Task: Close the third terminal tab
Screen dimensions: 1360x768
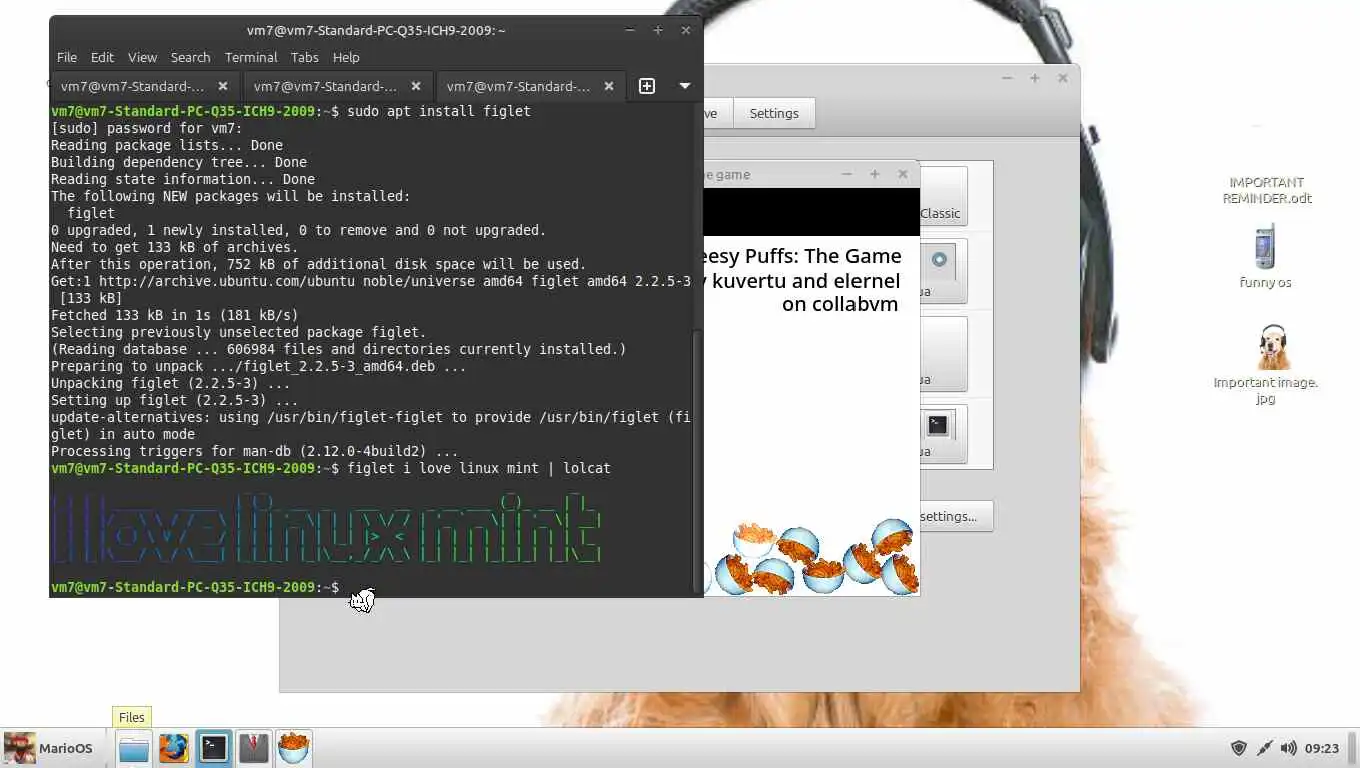Action: (609, 86)
